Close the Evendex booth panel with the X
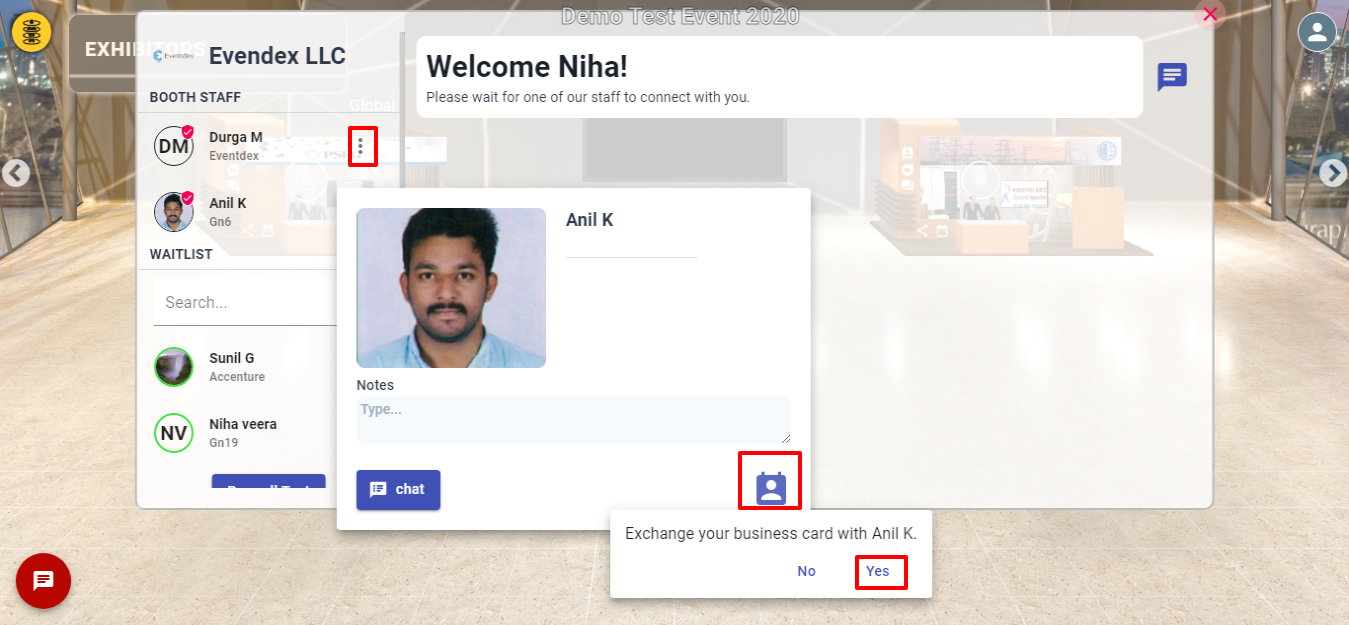Screen dimensions: 1349x625 point(1210,14)
